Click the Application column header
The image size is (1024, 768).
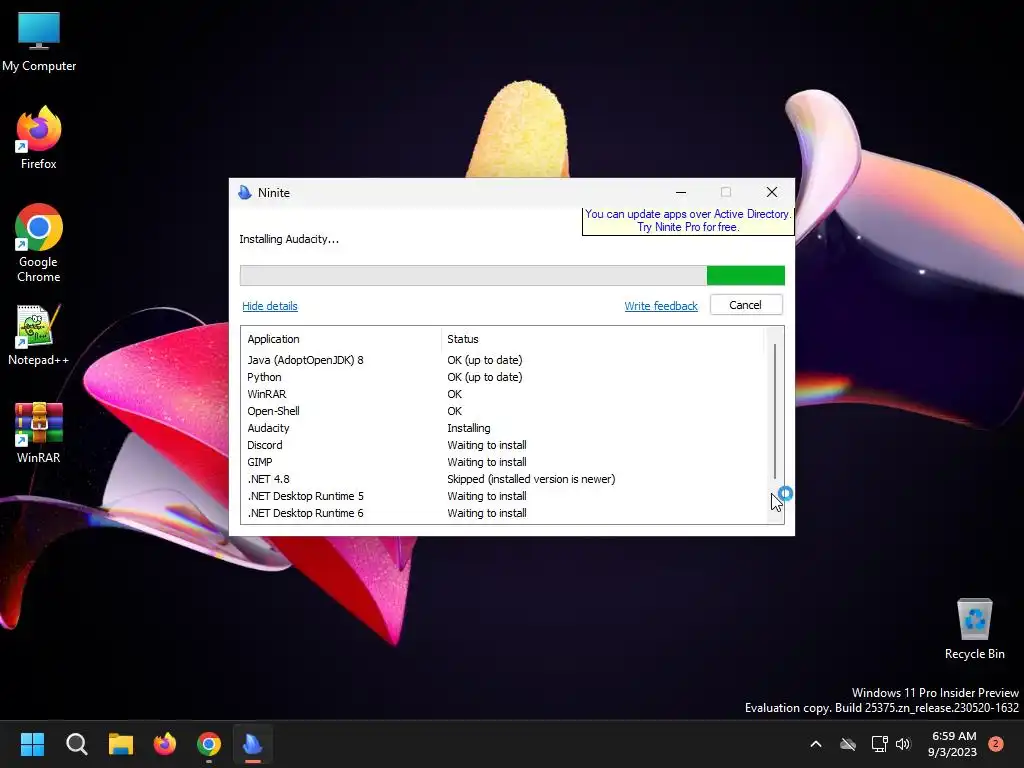tap(341, 339)
